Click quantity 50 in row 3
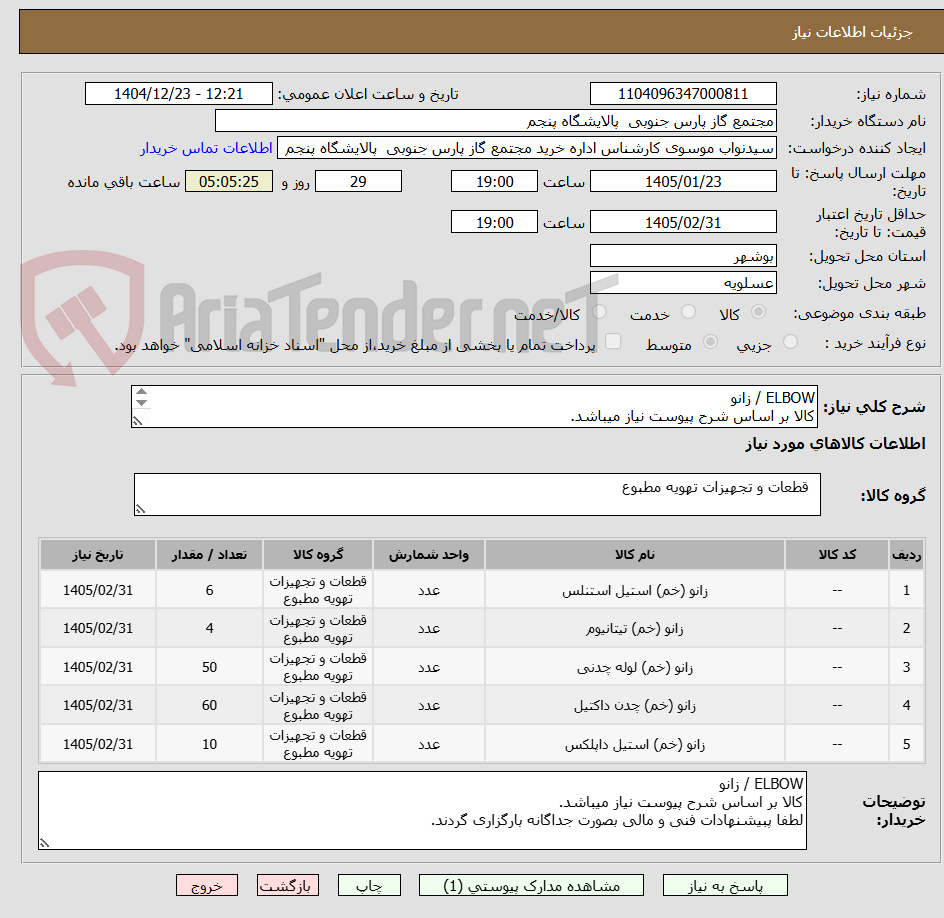This screenshot has width=944, height=918. (x=210, y=667)
